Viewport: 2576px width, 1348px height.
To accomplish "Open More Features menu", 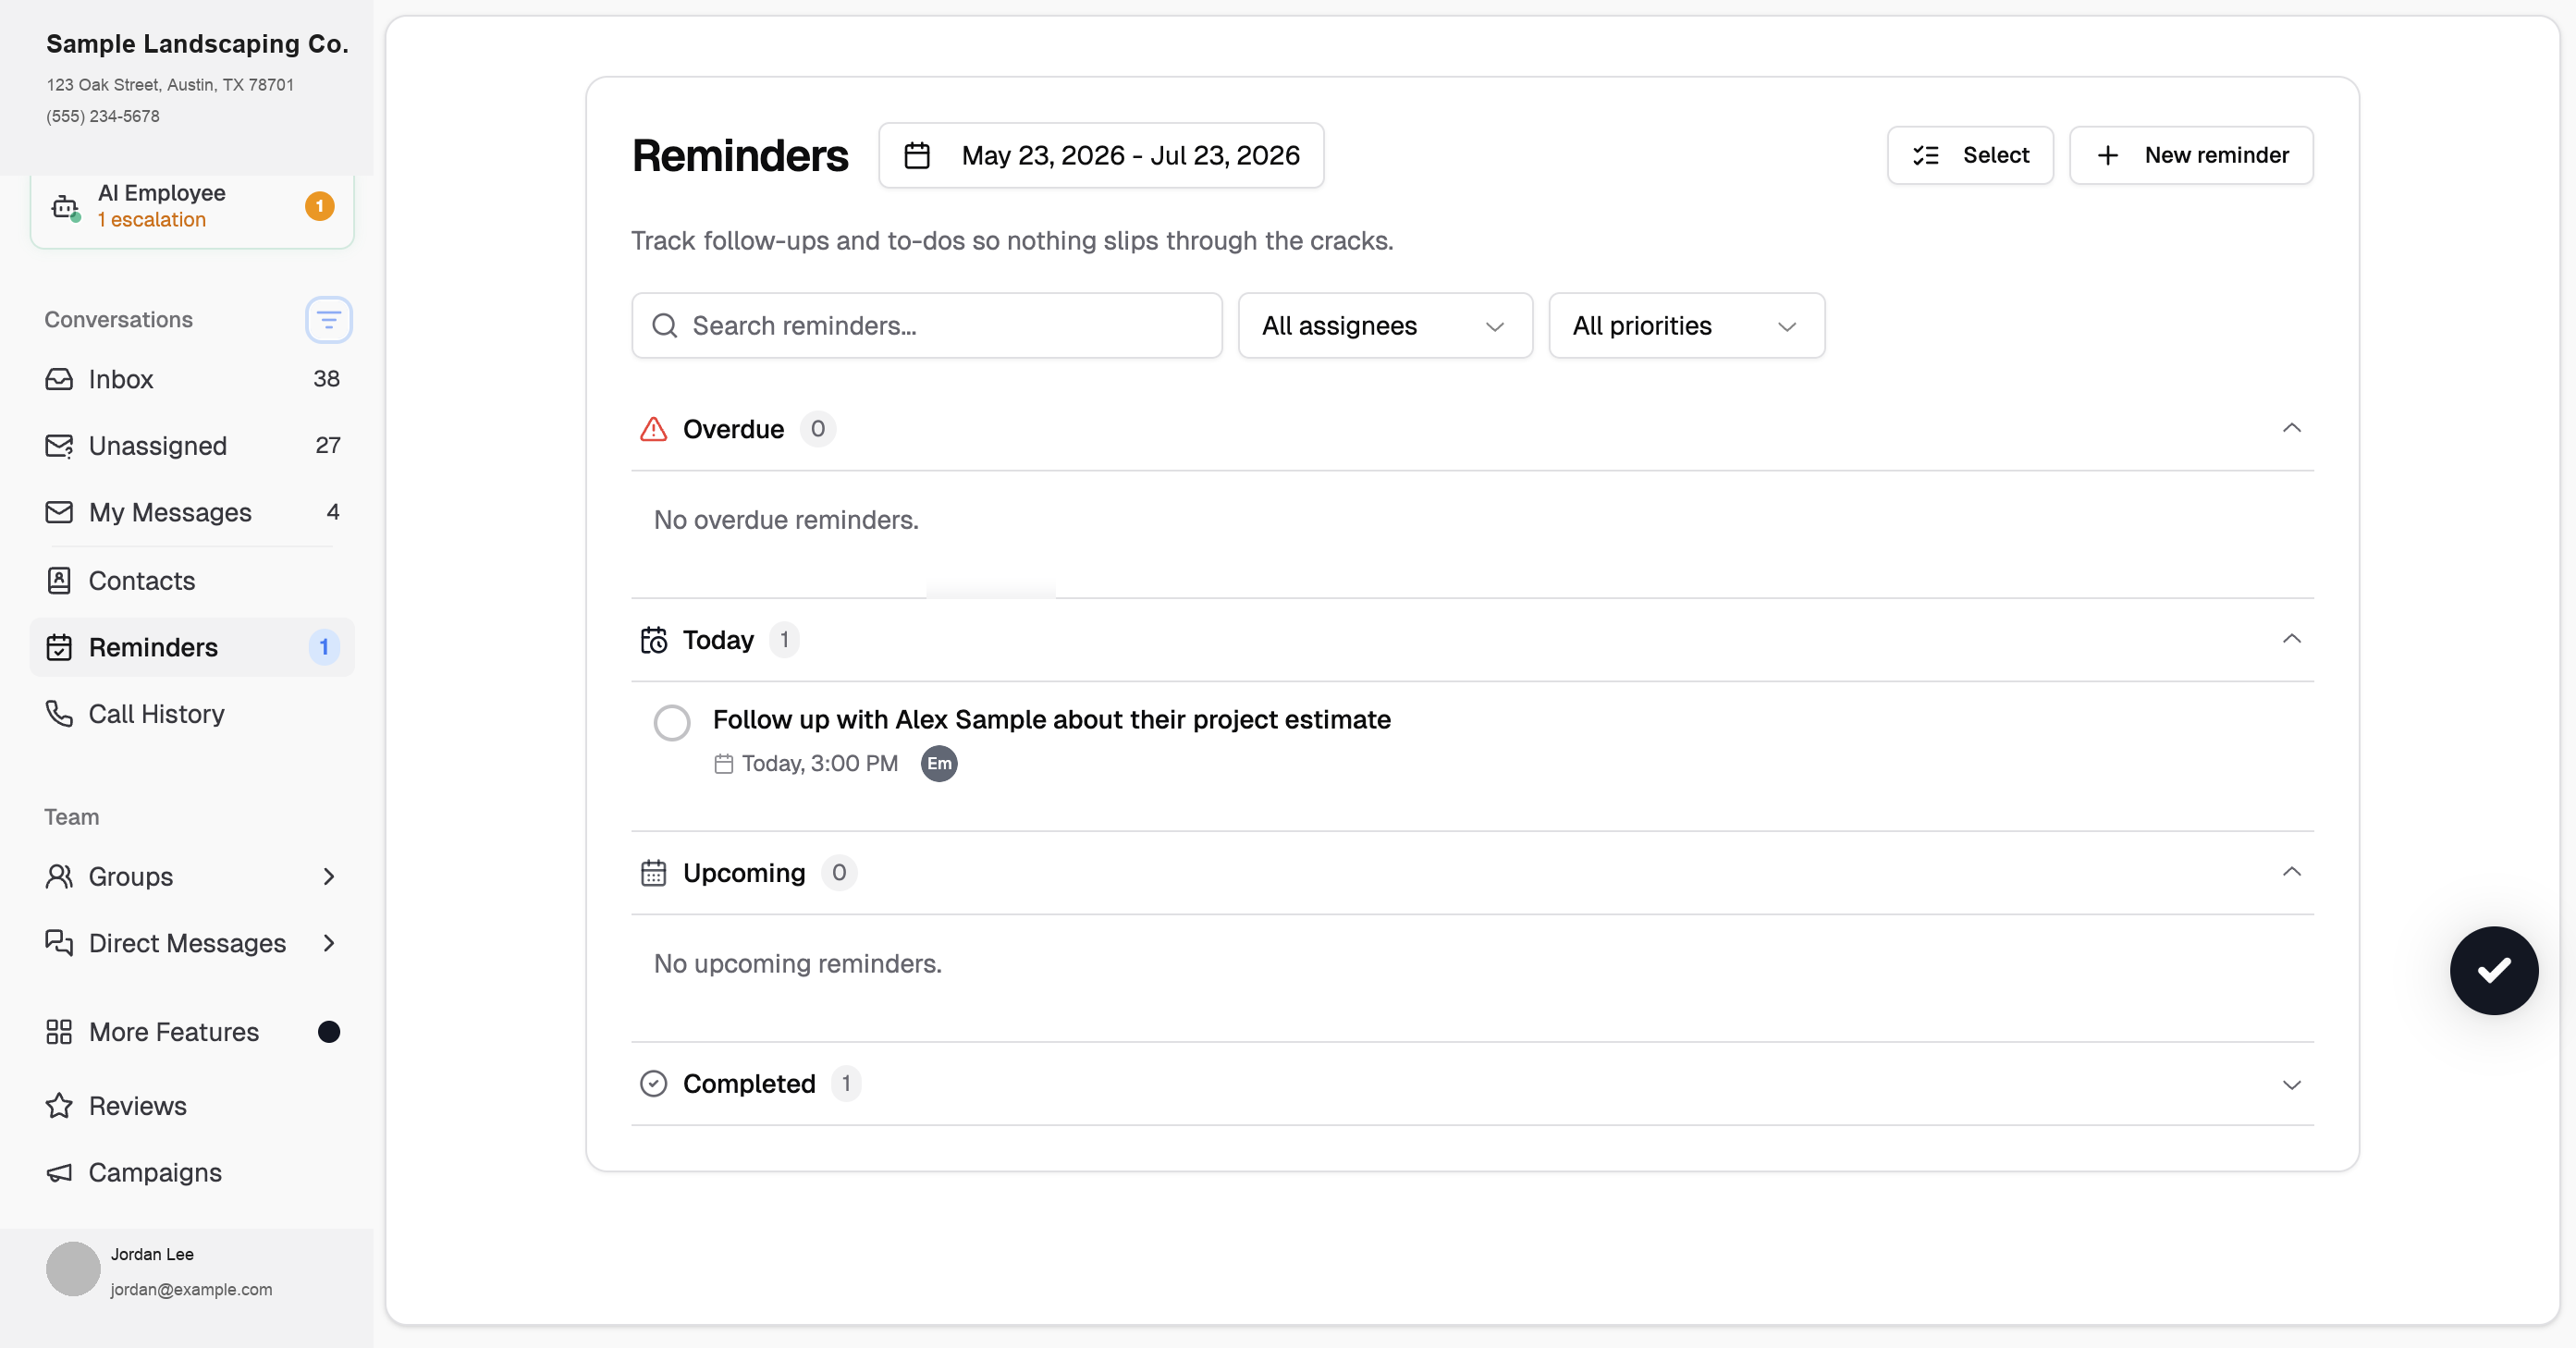I will pos(192,1032).
